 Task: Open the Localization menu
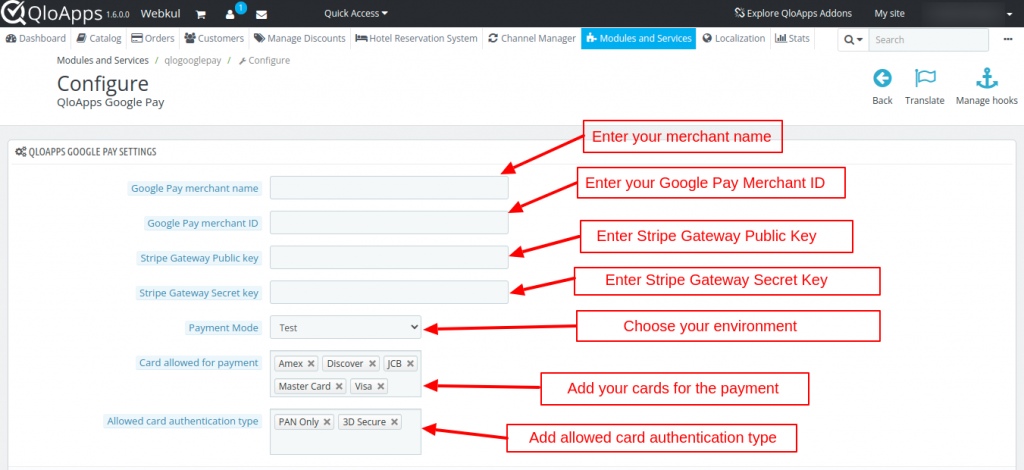coord(733,39)
